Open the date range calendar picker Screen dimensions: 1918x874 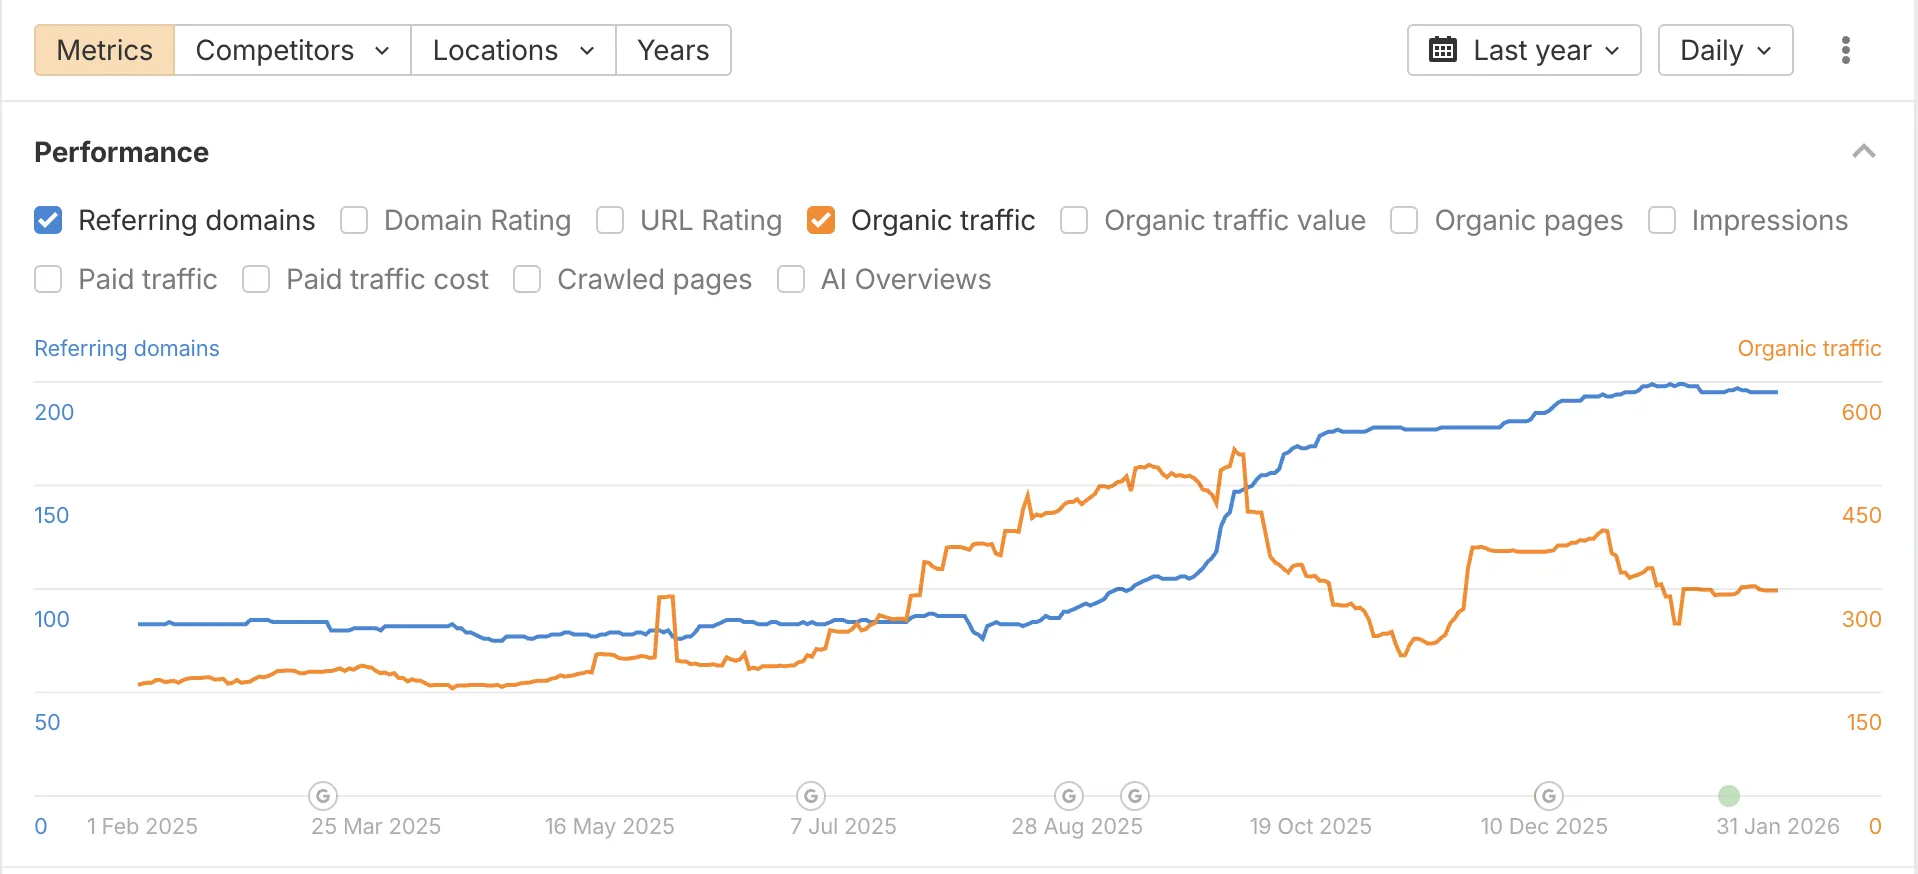click(1521, 49)
